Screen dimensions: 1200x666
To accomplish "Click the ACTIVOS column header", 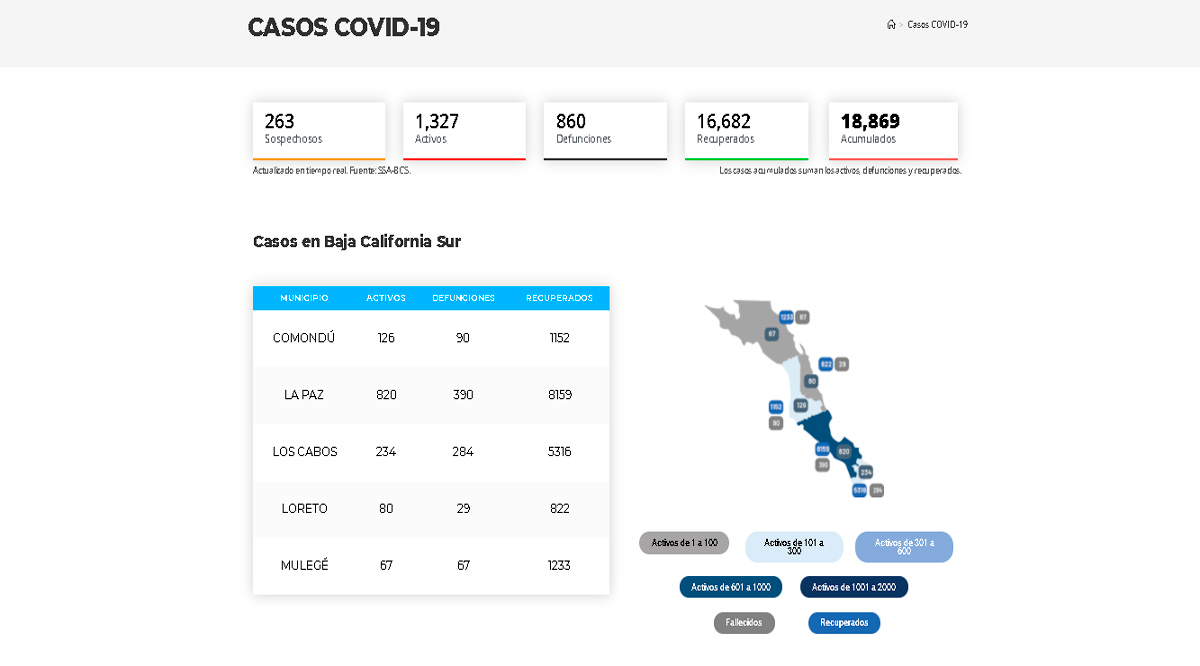I will [386, 298].
